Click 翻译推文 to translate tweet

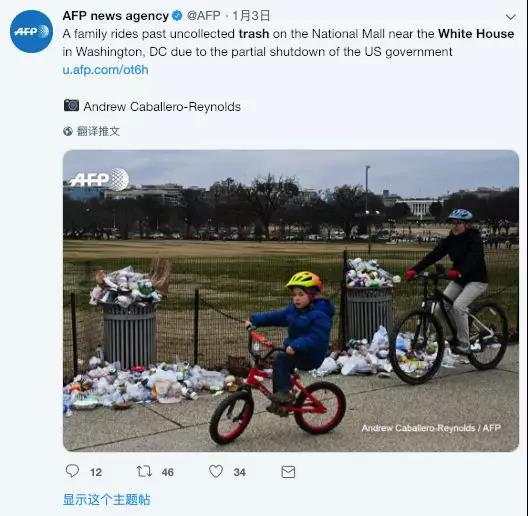pos(98,131)
